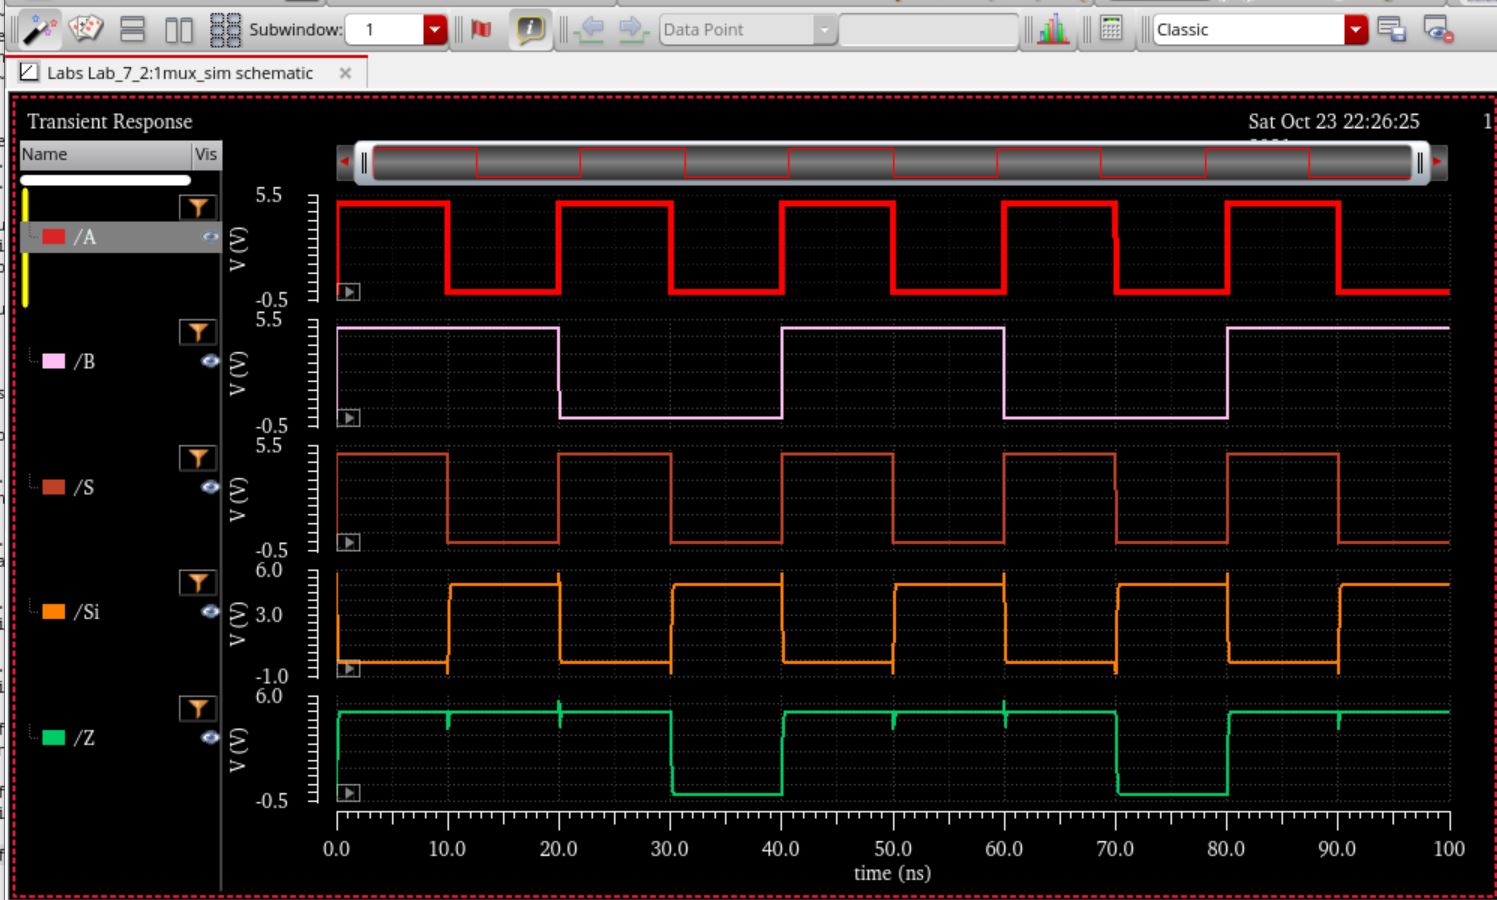Click the pink /B color swatch
The height and width of the screenshot is (900, 1497).
pos(54,362)
